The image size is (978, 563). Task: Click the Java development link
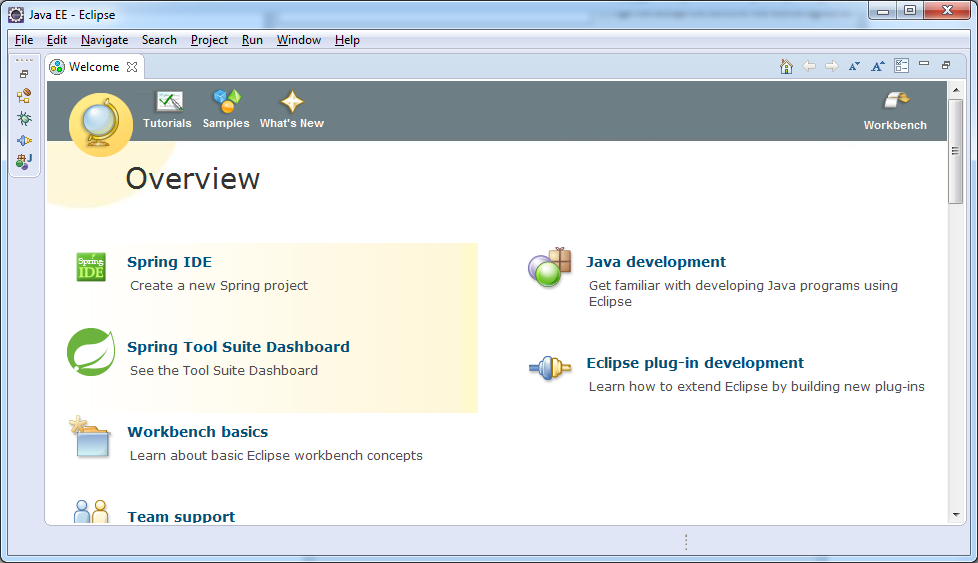pos(656,262)
